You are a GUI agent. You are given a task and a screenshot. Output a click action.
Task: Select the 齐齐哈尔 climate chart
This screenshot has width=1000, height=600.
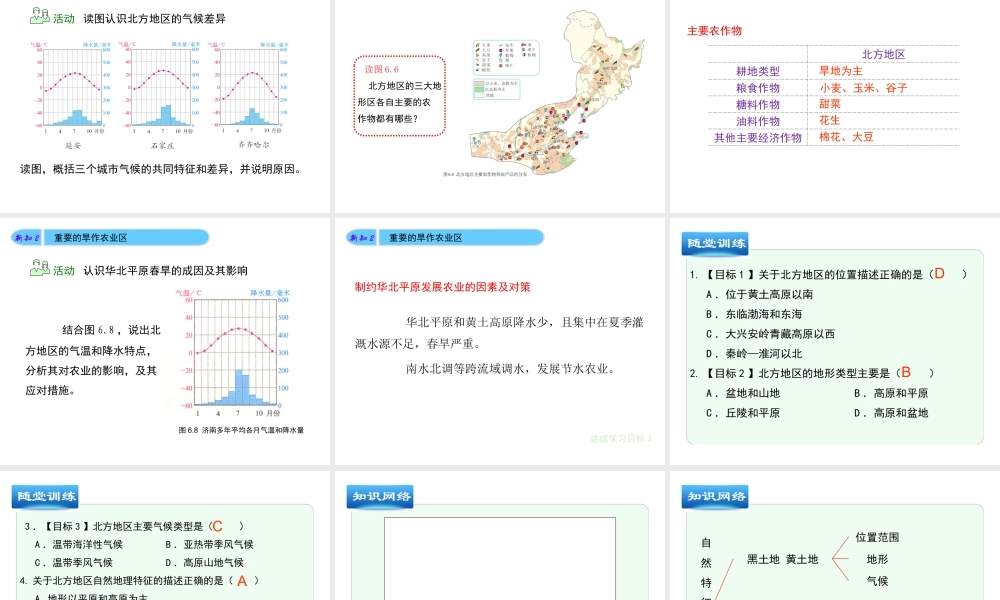tap(249, 89)
